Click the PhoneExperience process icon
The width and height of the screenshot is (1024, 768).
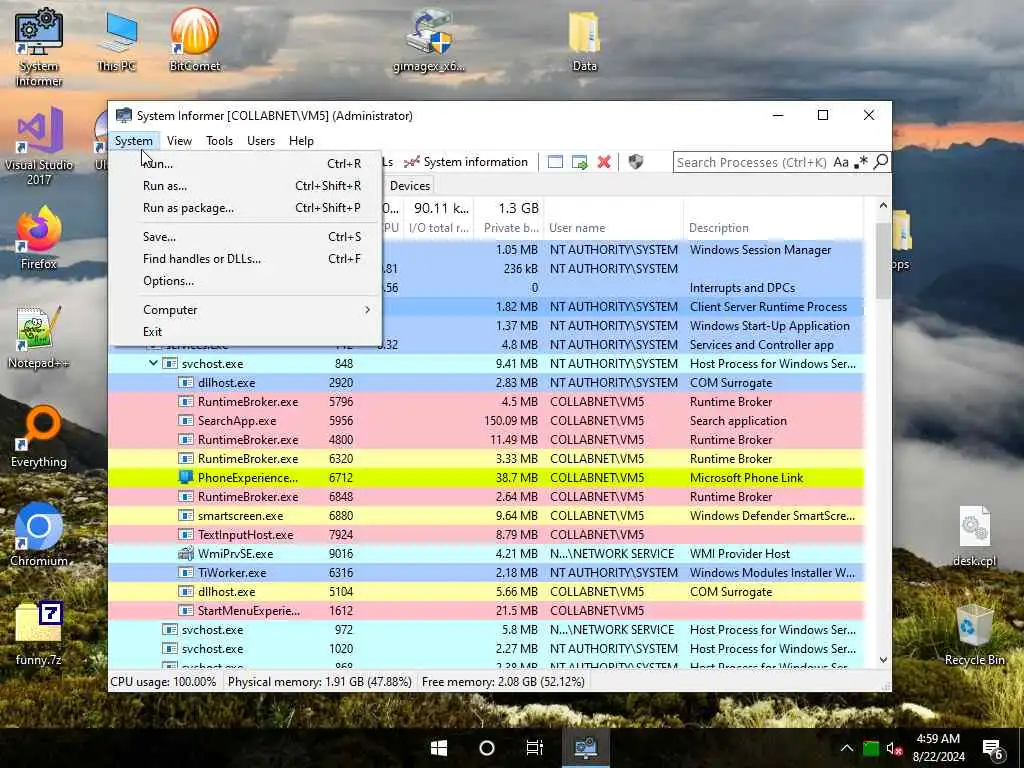(x=186, y=477)
